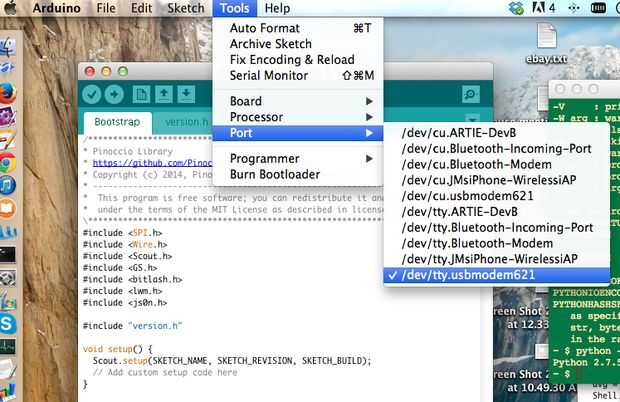Click the #include <bitlash.h> line
Image resolution: width=620 pixels, height=402 pixels.
pos(132,279)
